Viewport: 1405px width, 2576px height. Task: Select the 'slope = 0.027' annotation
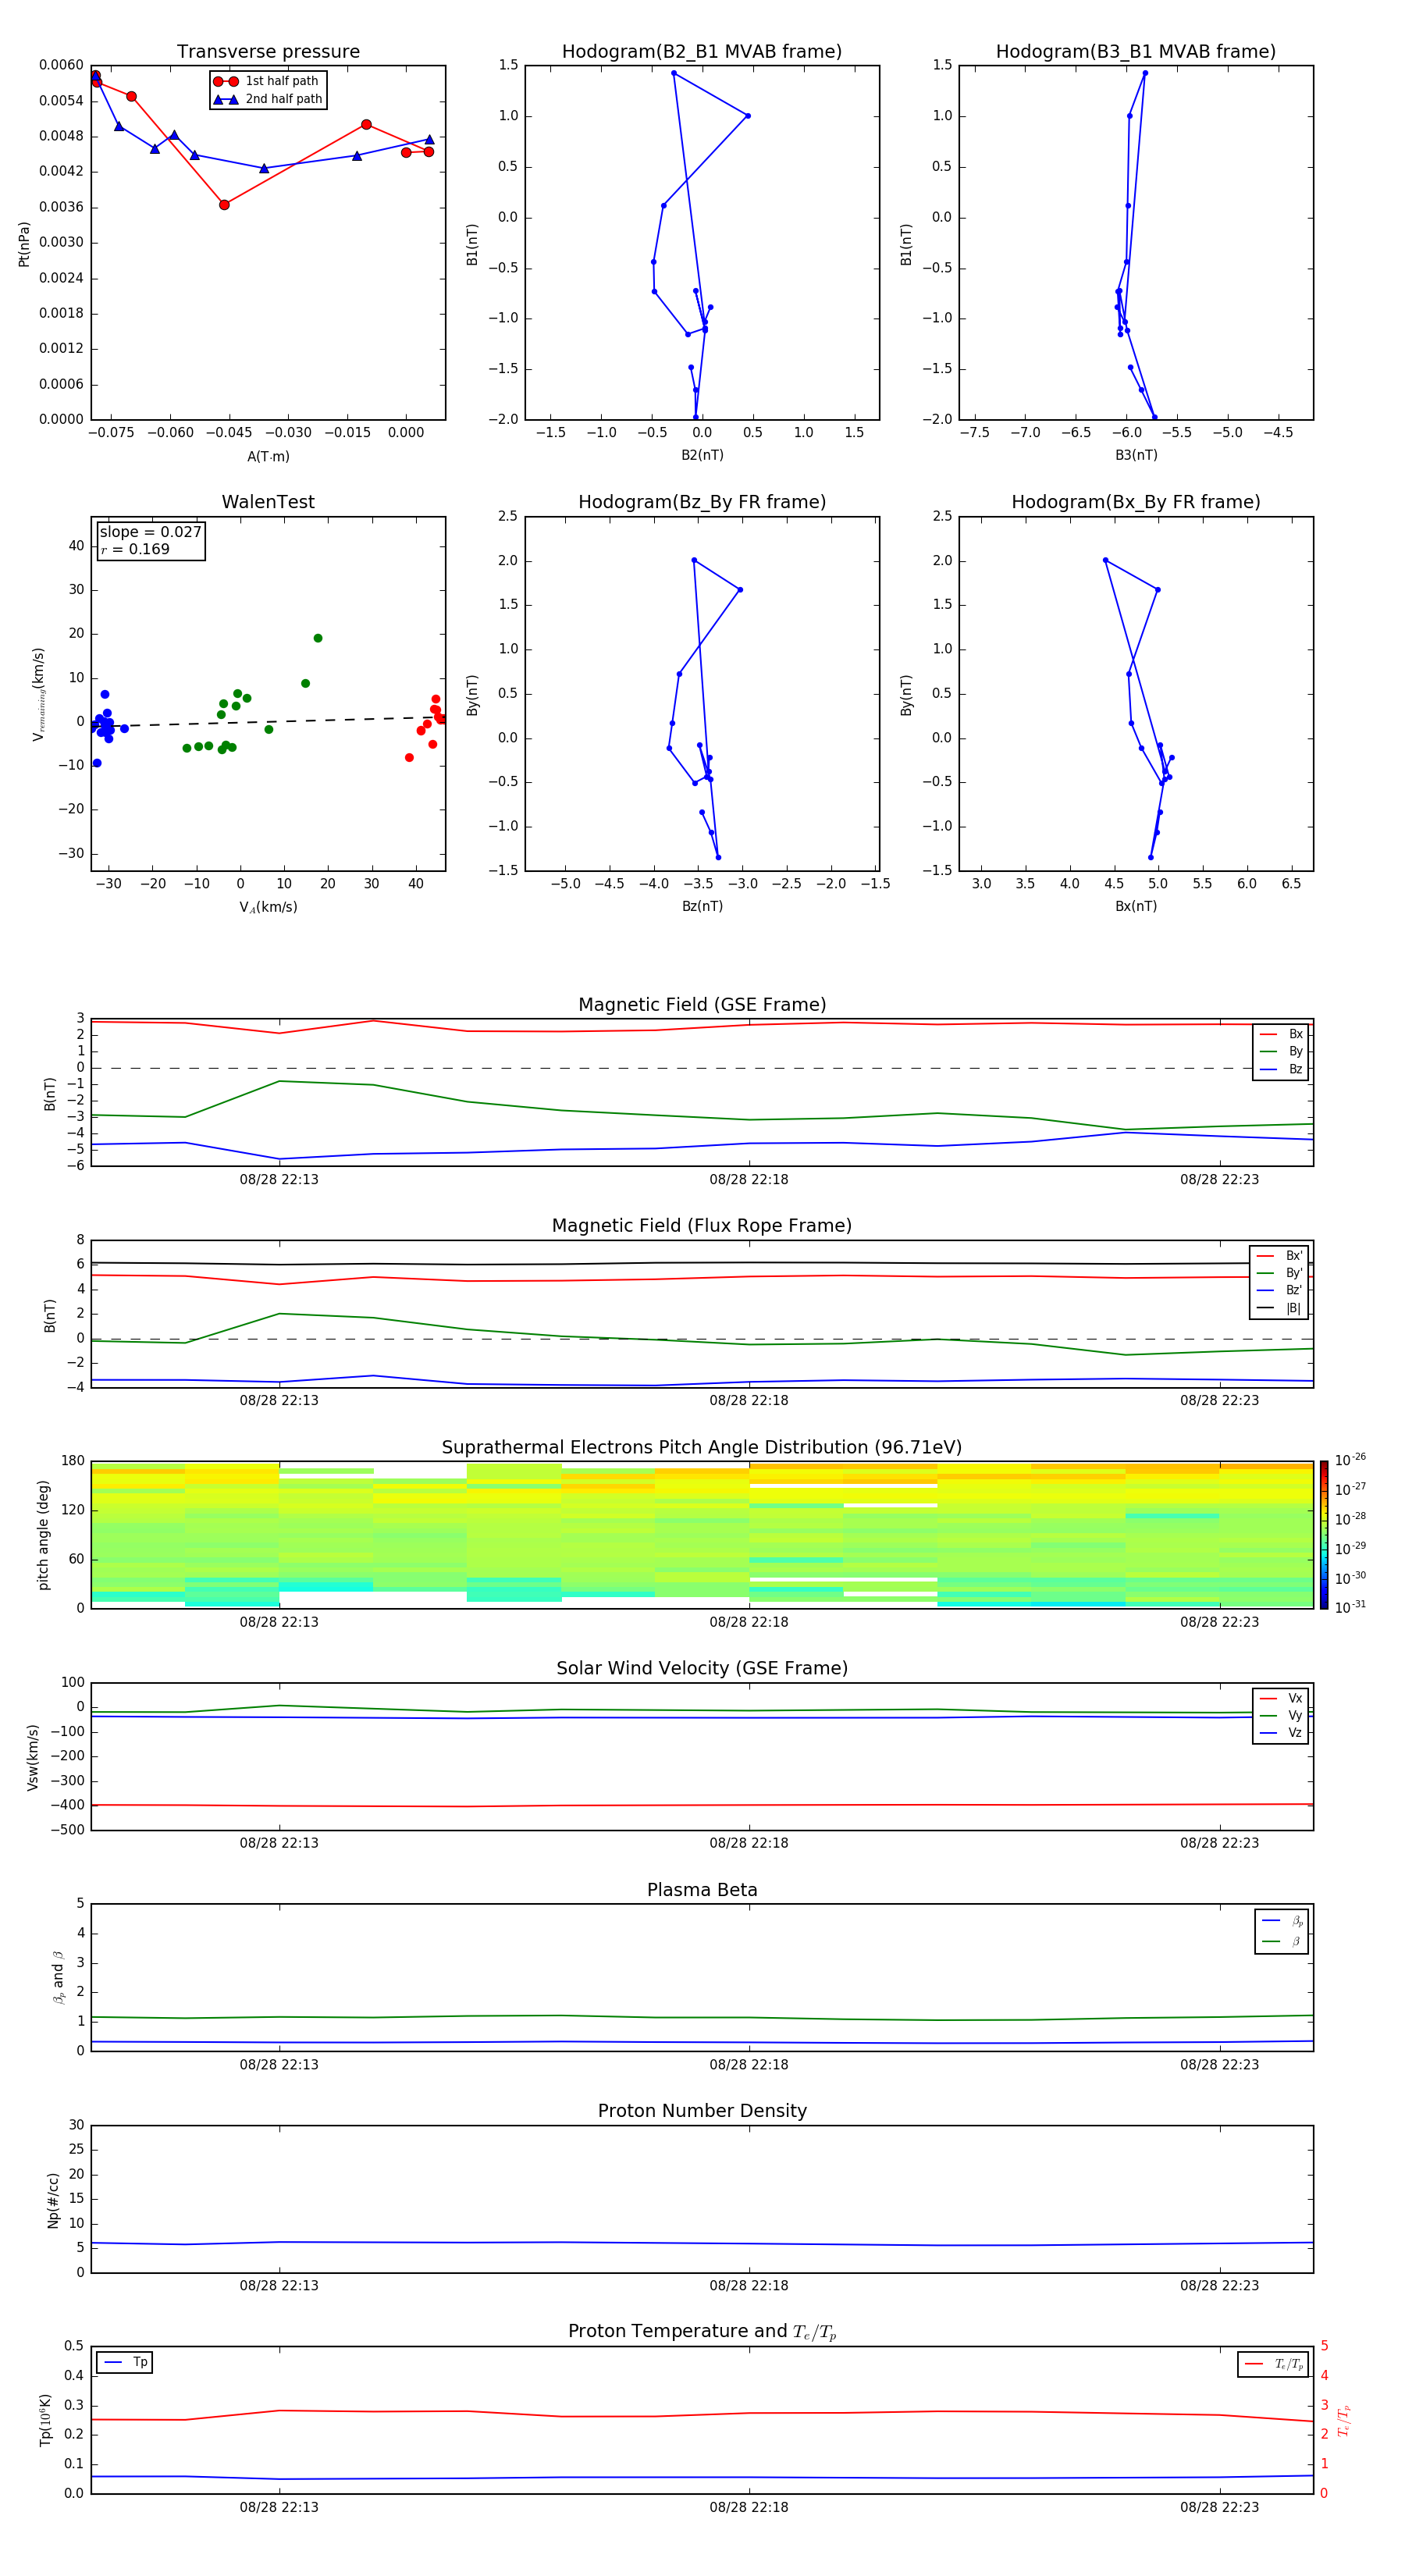(x=150, y=532)
